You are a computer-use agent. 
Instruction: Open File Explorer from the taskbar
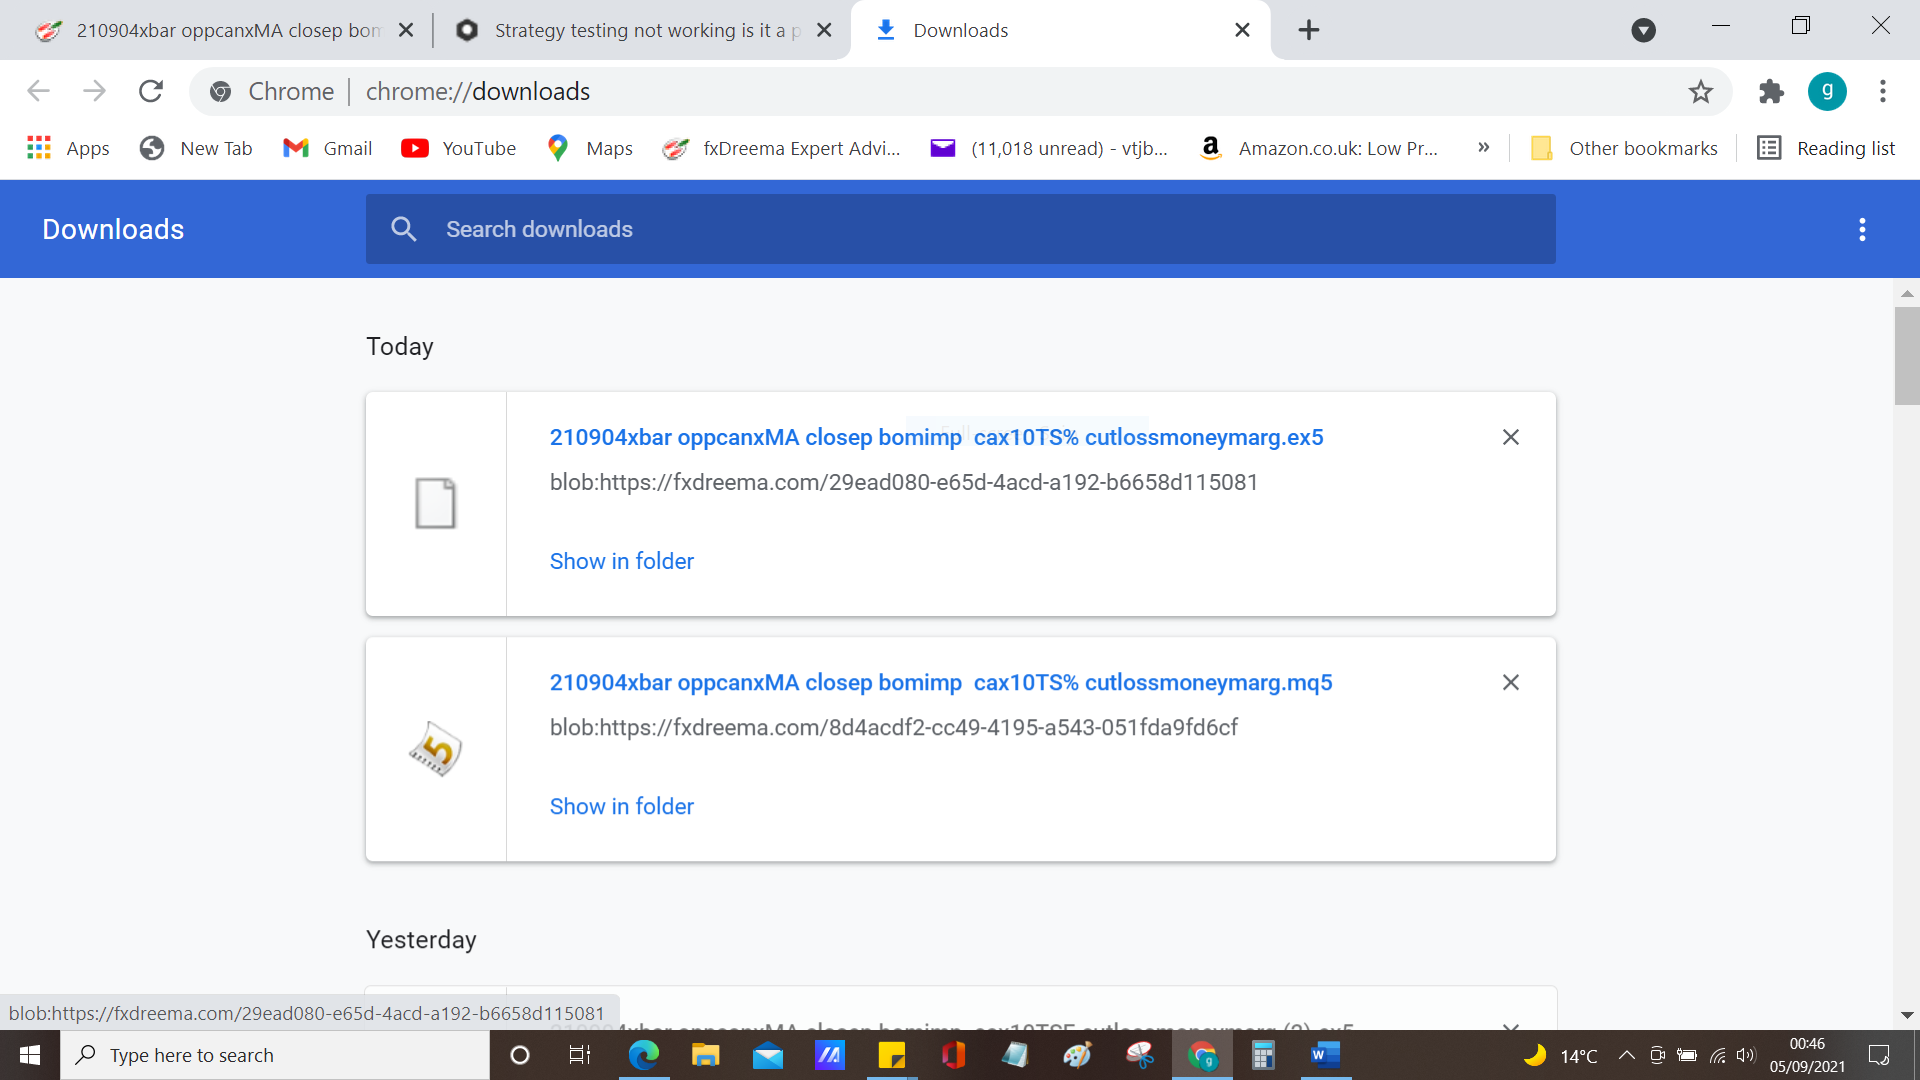[x=705, y=1055]
